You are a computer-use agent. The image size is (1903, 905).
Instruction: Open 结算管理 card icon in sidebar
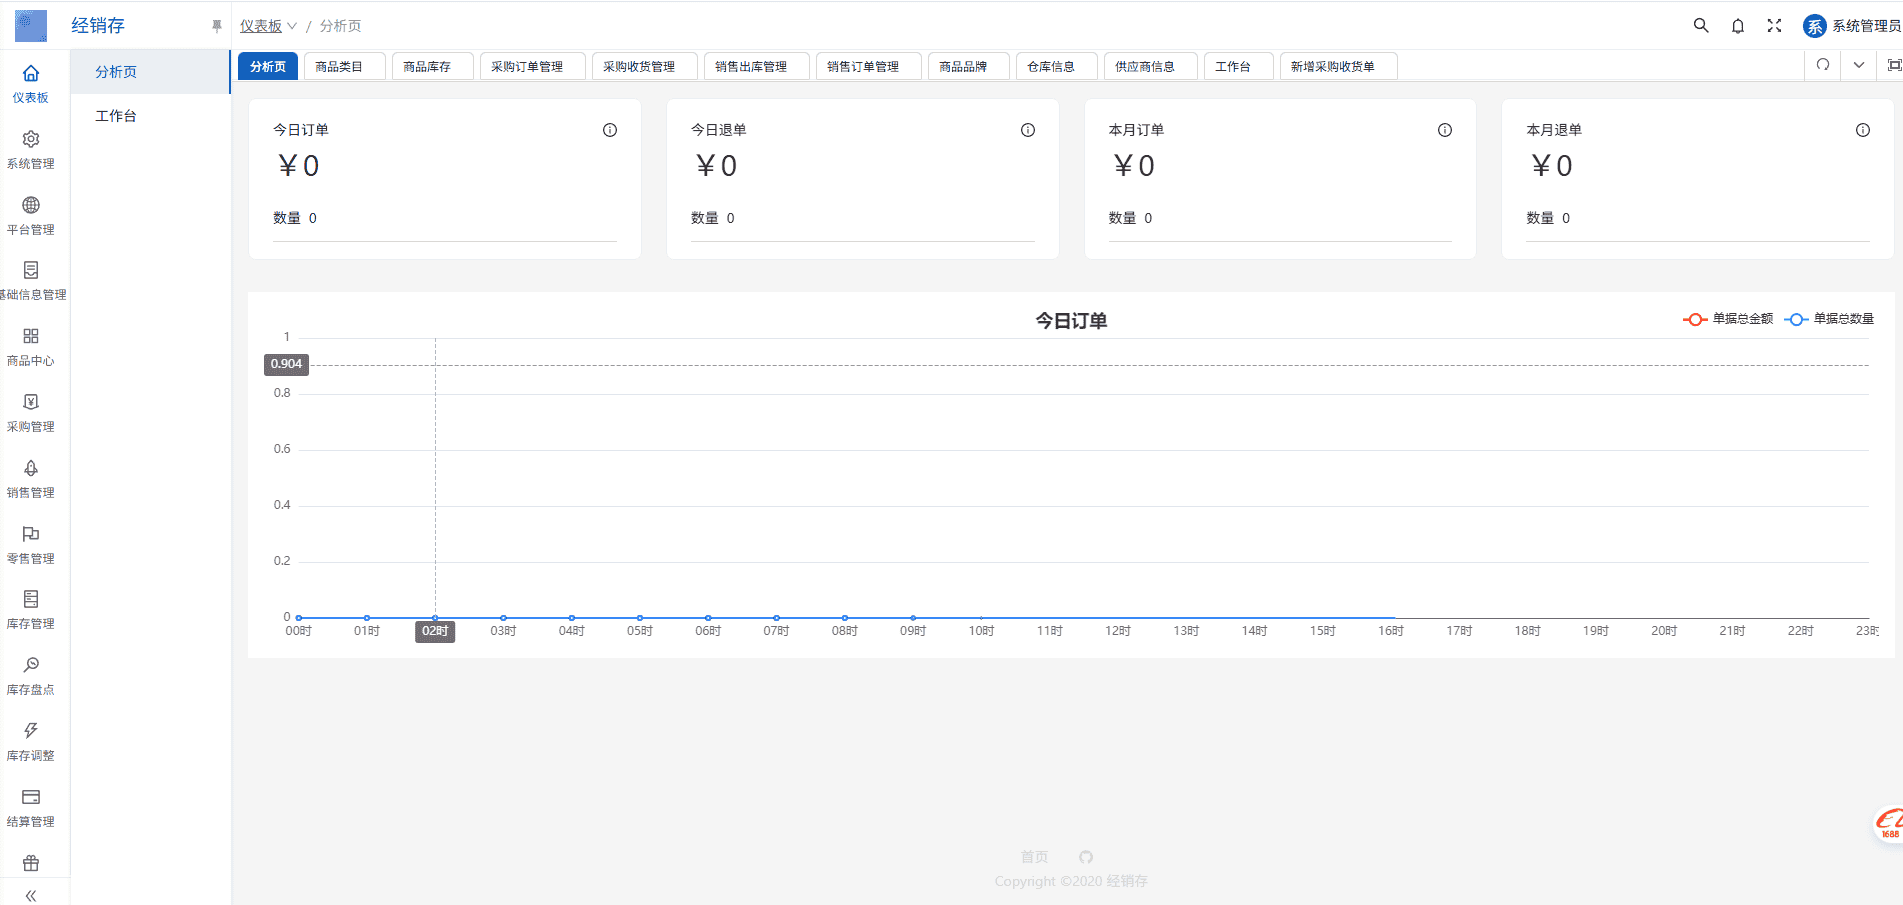pos(31,797)
